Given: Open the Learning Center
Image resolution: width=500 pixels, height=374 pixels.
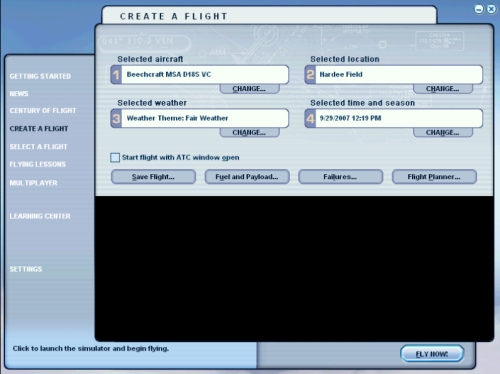Looking at the screenshot, I should (x=40, y=216).
